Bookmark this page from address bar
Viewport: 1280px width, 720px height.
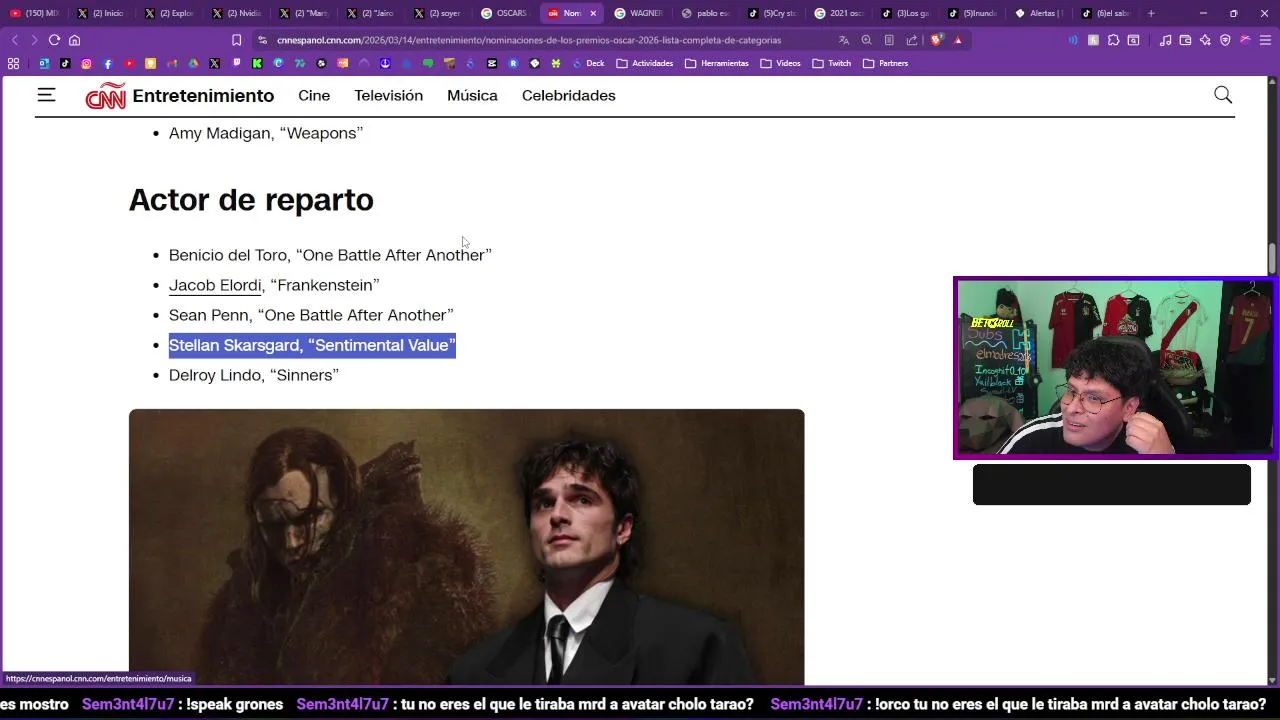236,40
